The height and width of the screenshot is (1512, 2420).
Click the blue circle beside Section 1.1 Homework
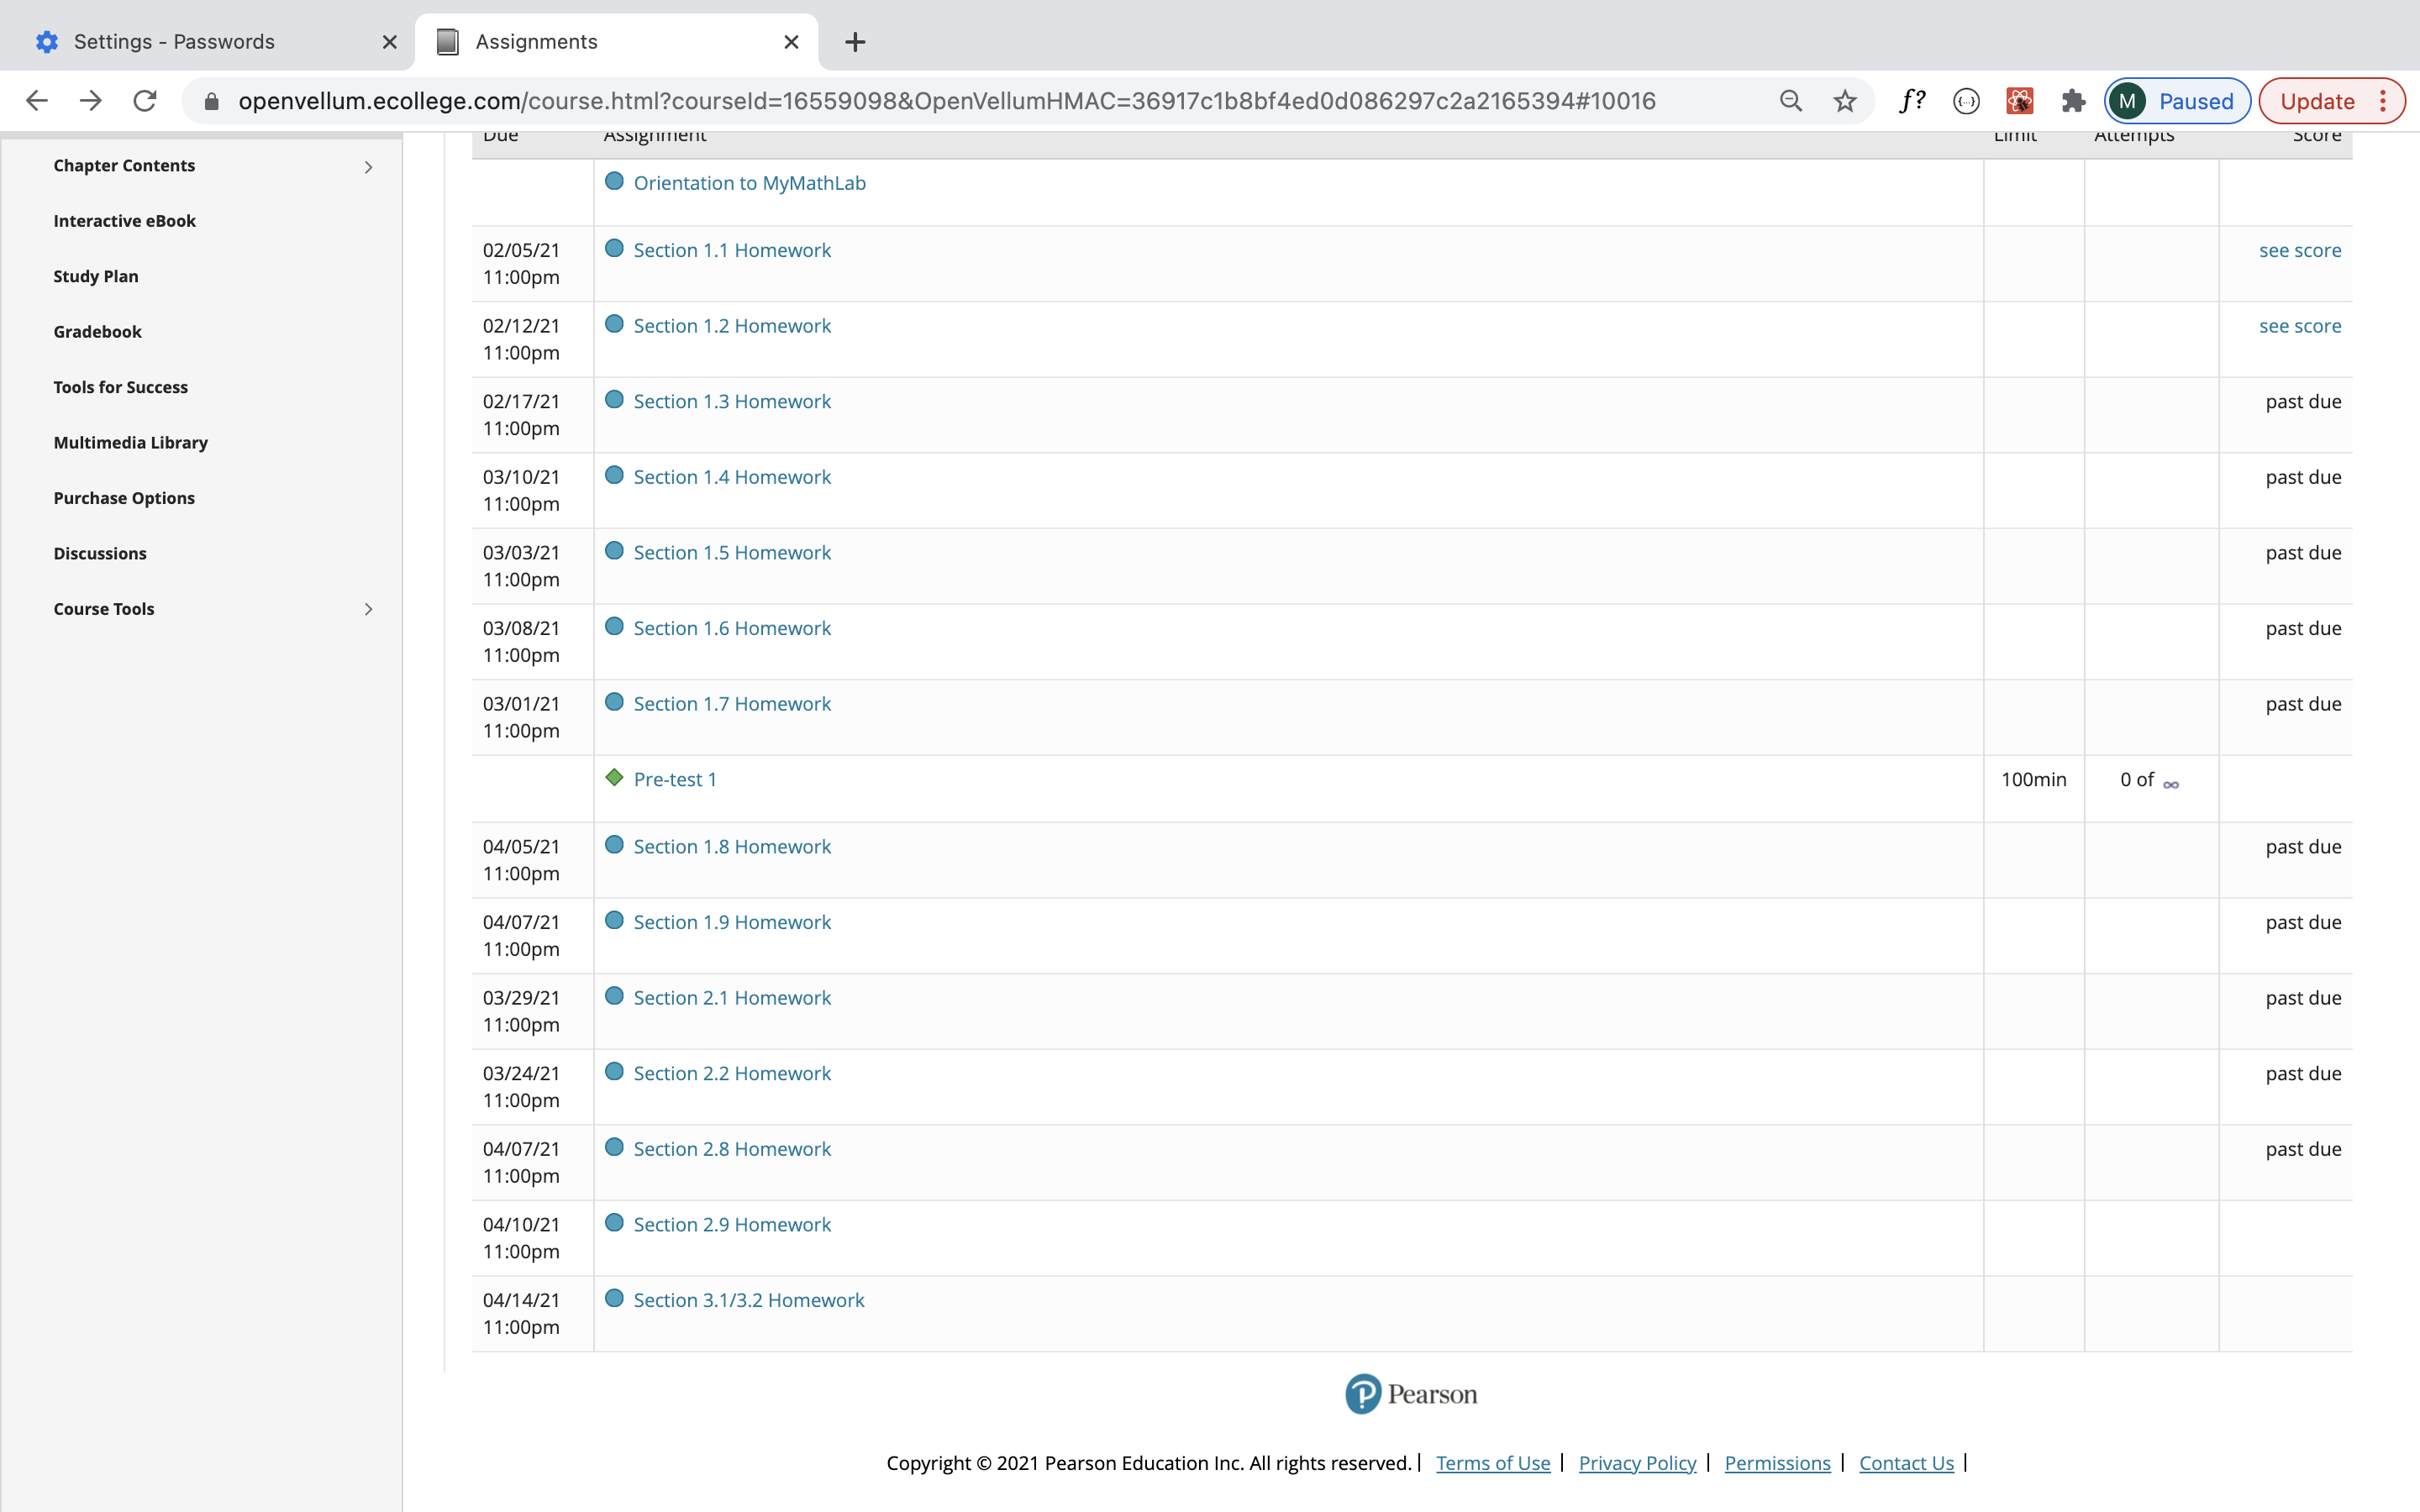coord(615,249)
